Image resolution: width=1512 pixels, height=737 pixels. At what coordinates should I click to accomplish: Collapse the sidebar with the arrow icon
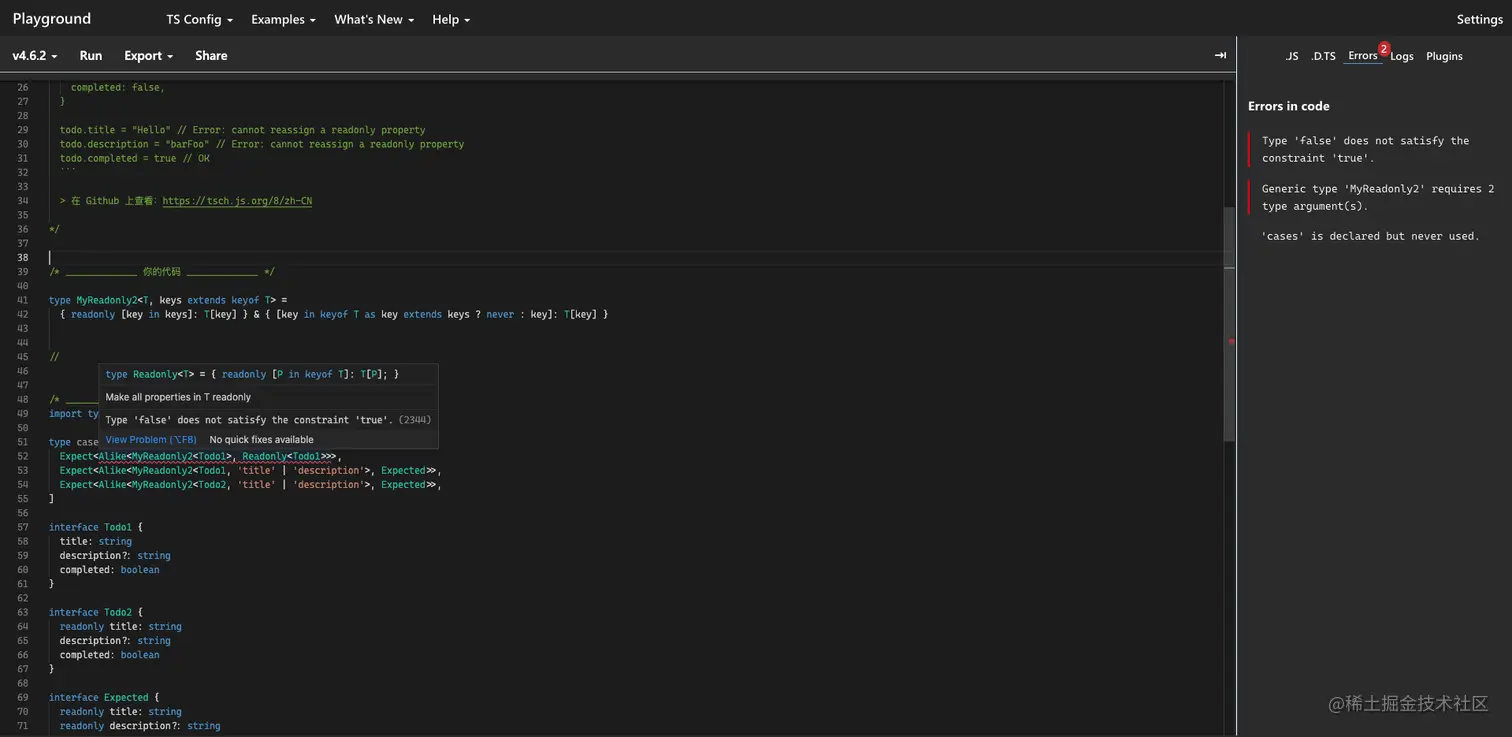(x=1220, y=55)
